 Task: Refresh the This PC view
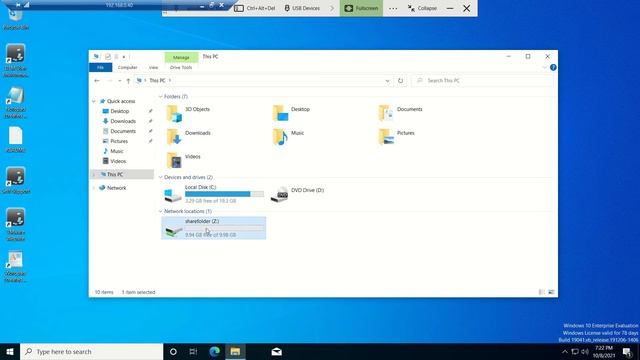tap(400, 81)
